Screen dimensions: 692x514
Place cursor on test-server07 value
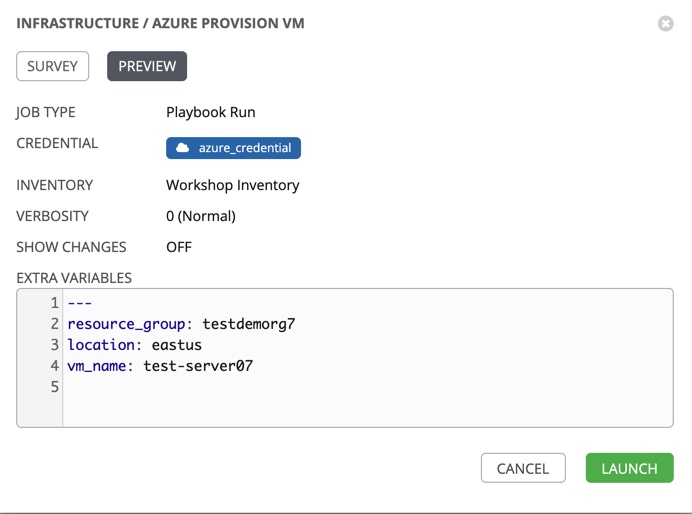coord(198,366)
